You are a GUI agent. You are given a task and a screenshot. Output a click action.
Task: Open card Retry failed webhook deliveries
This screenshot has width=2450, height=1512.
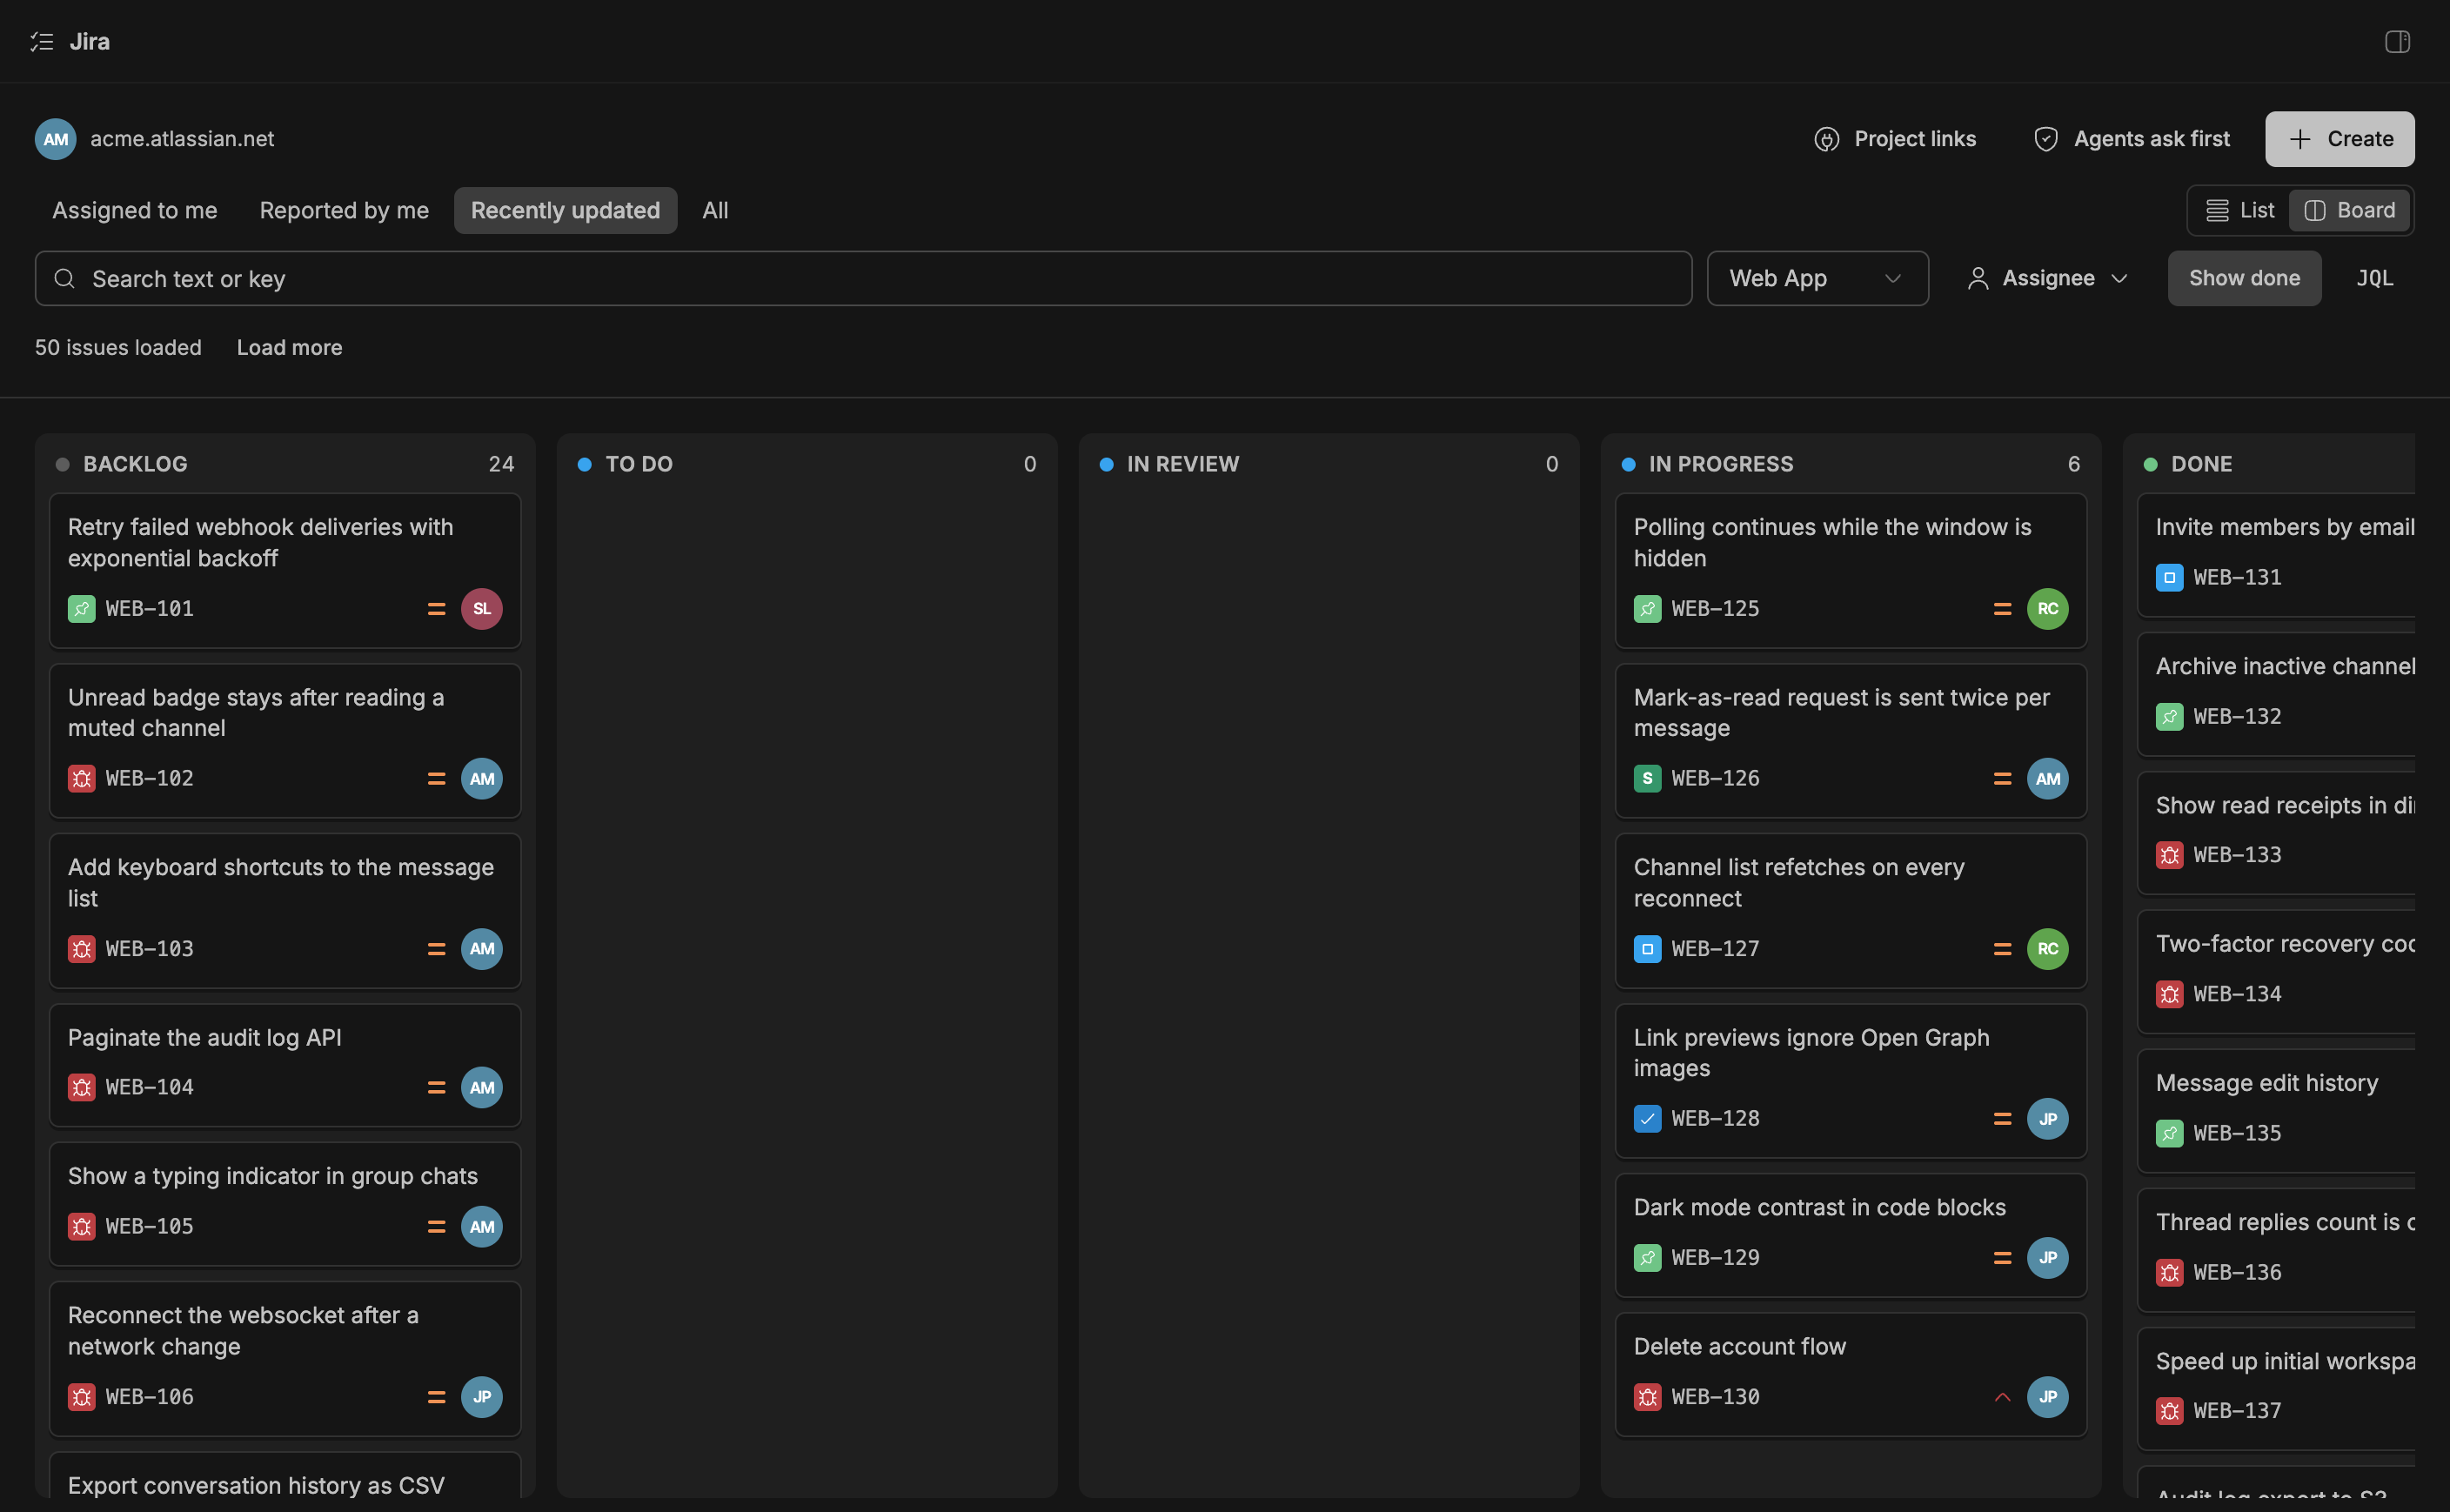[x=285, y=570]
